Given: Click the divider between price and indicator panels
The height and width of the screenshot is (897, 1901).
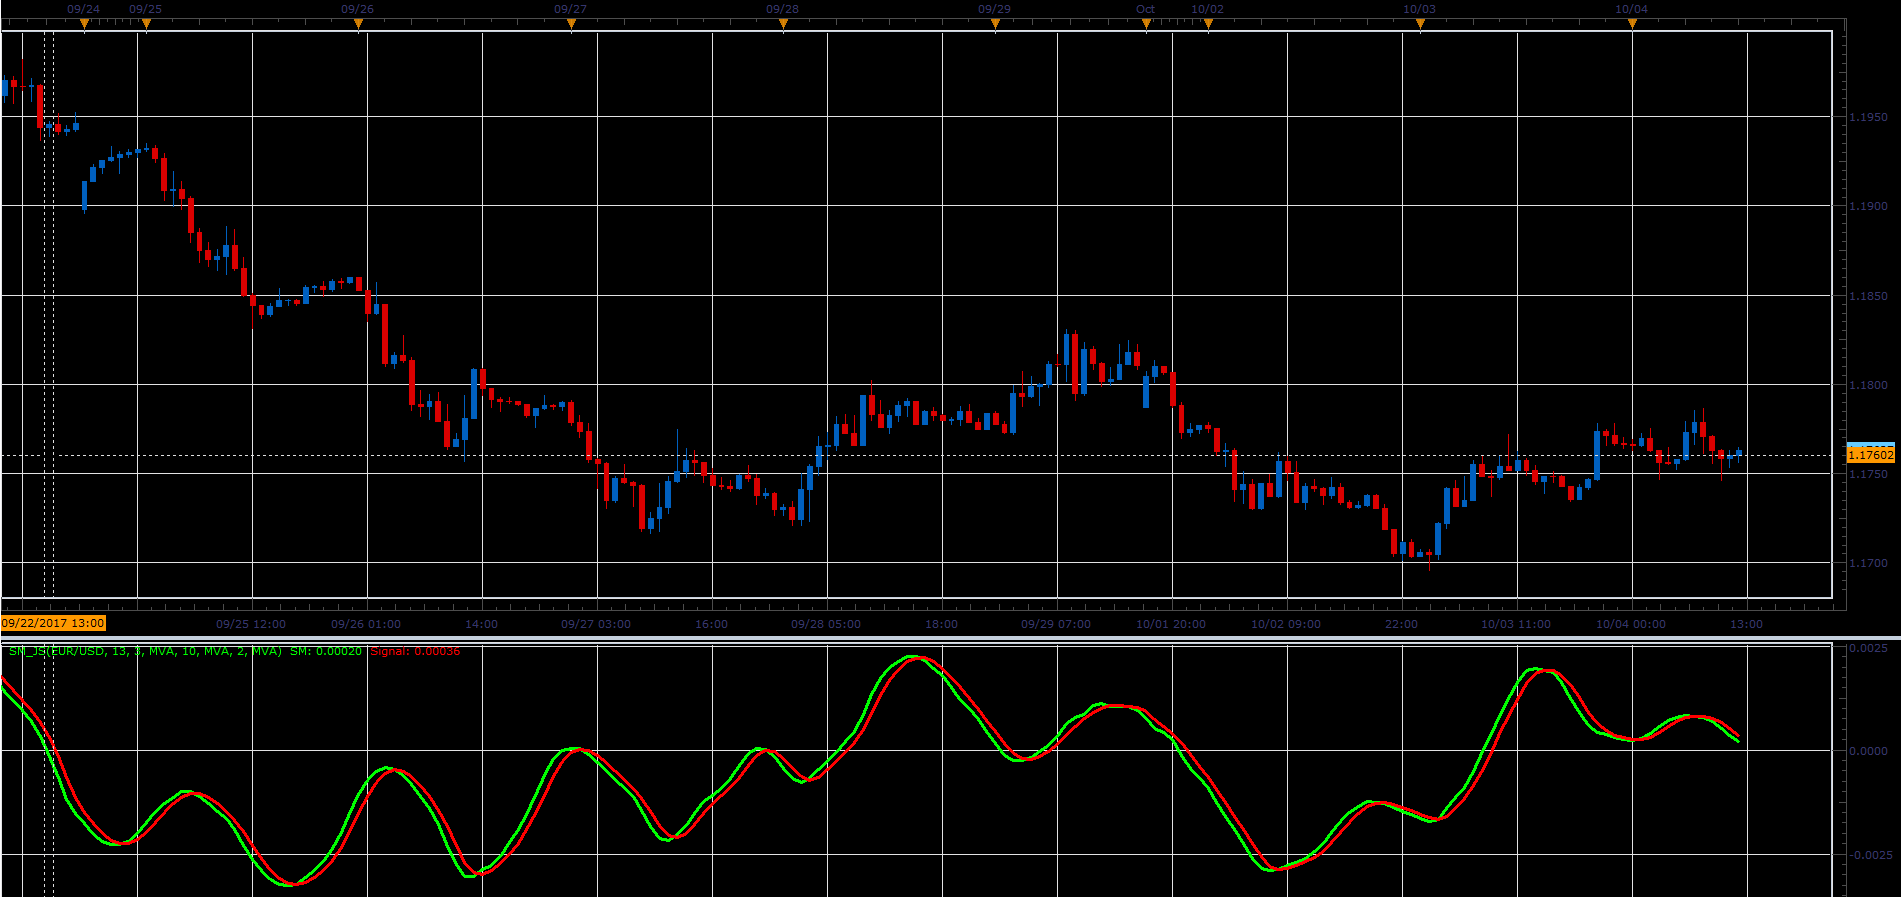Looking at the screenshot, I should pyautogui.click(x=950, y=638).
